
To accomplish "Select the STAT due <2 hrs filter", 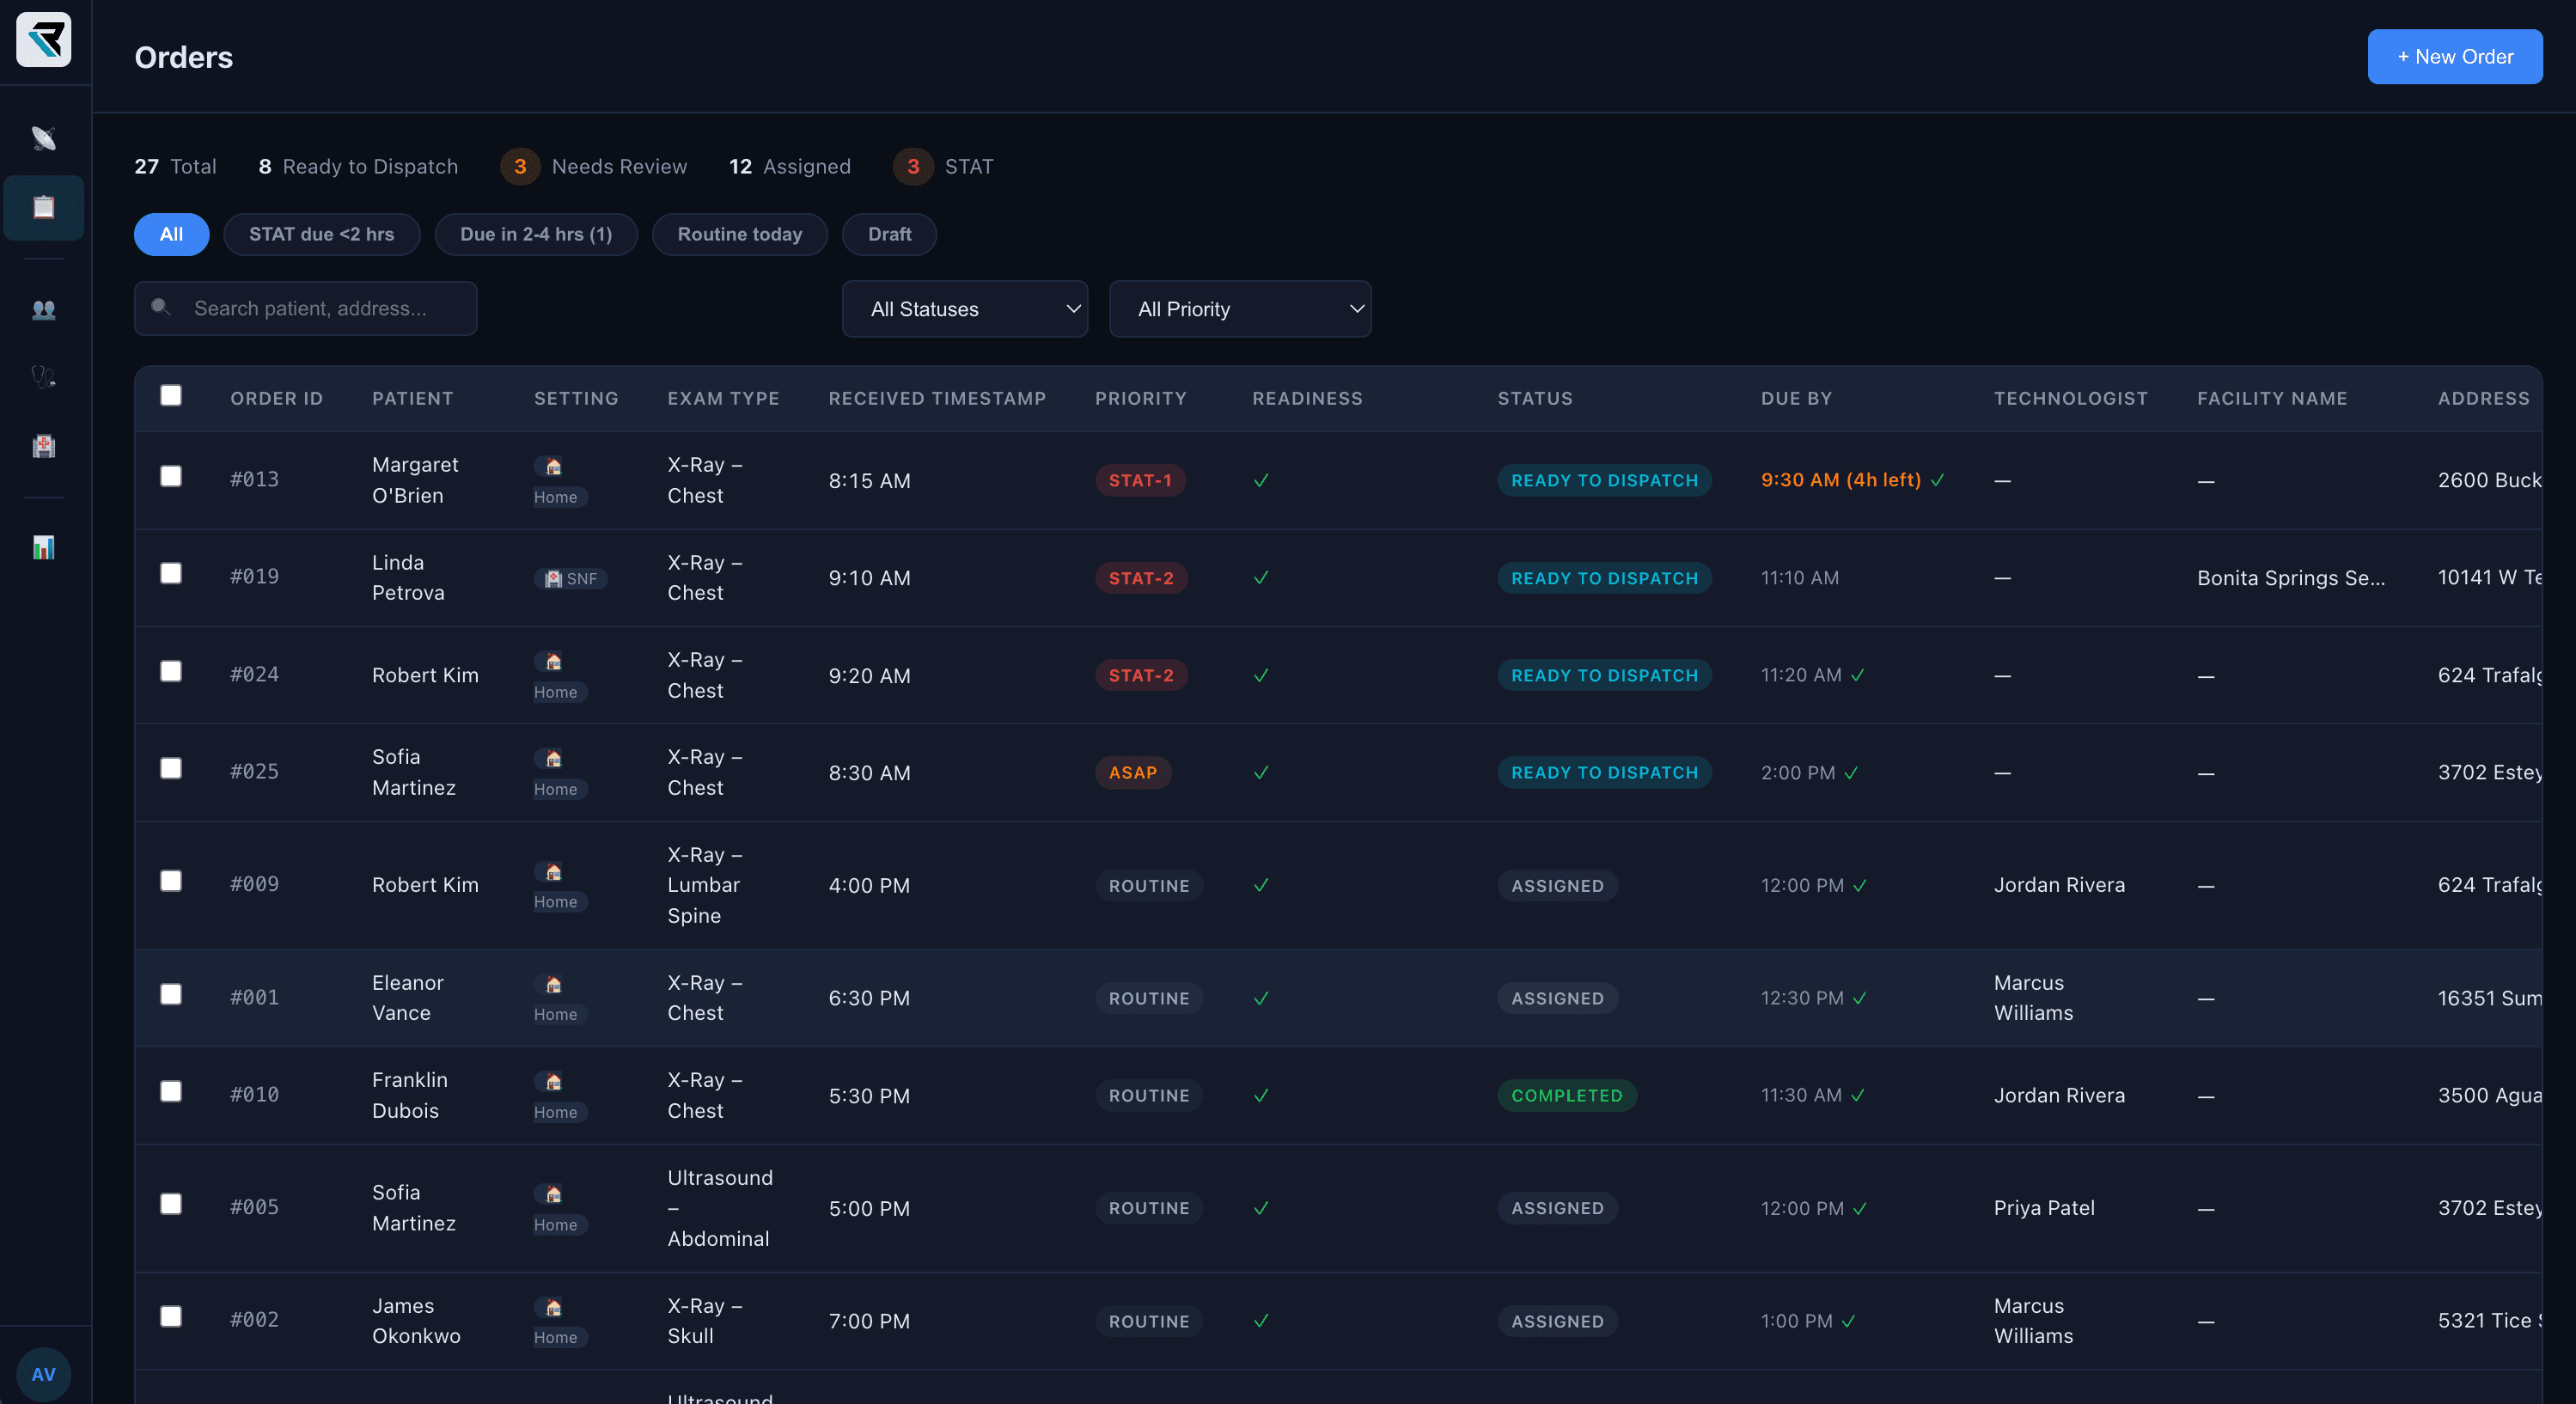I will pos(322,234).
